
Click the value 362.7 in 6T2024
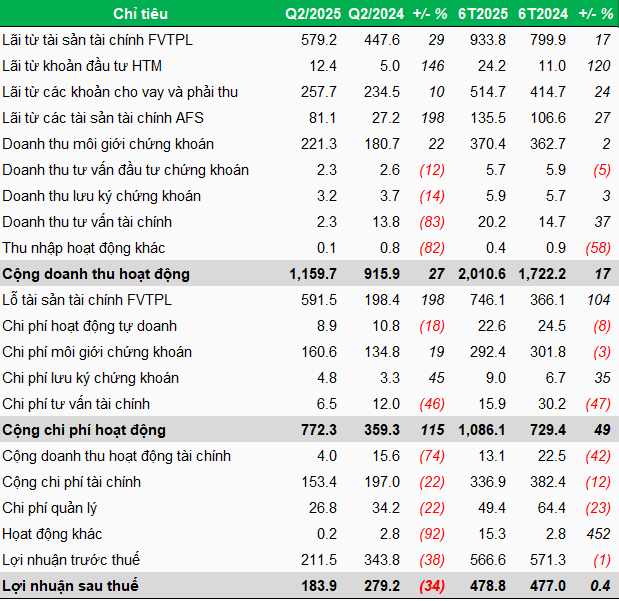(548, 144)
